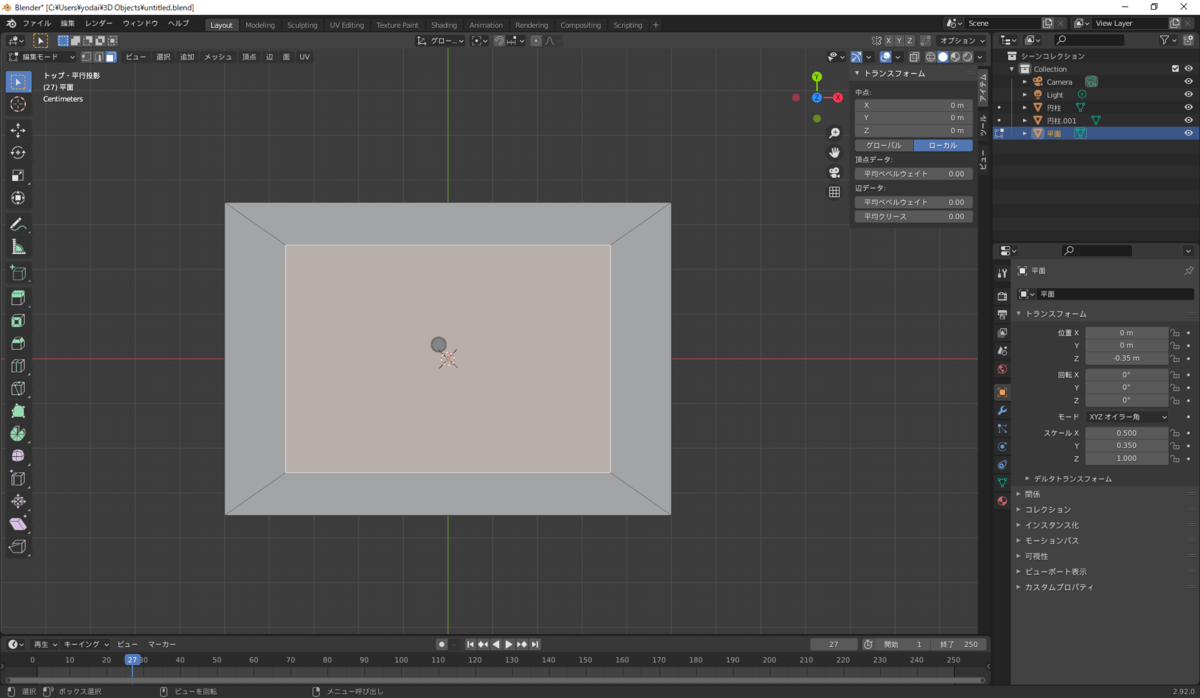The image size is (1200, 698).
Task: Hide 円柱.001 with its eye icon
Action: (x=1188, y=120)
